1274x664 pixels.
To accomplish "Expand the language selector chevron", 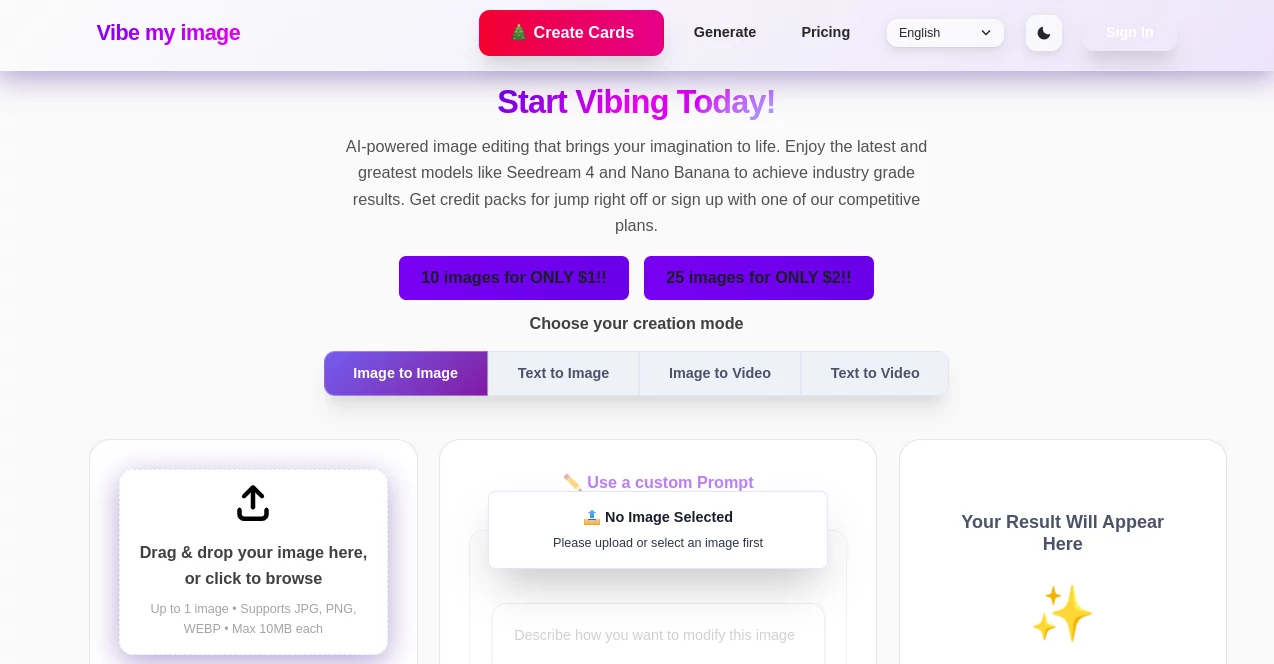I will coord(986,33).
